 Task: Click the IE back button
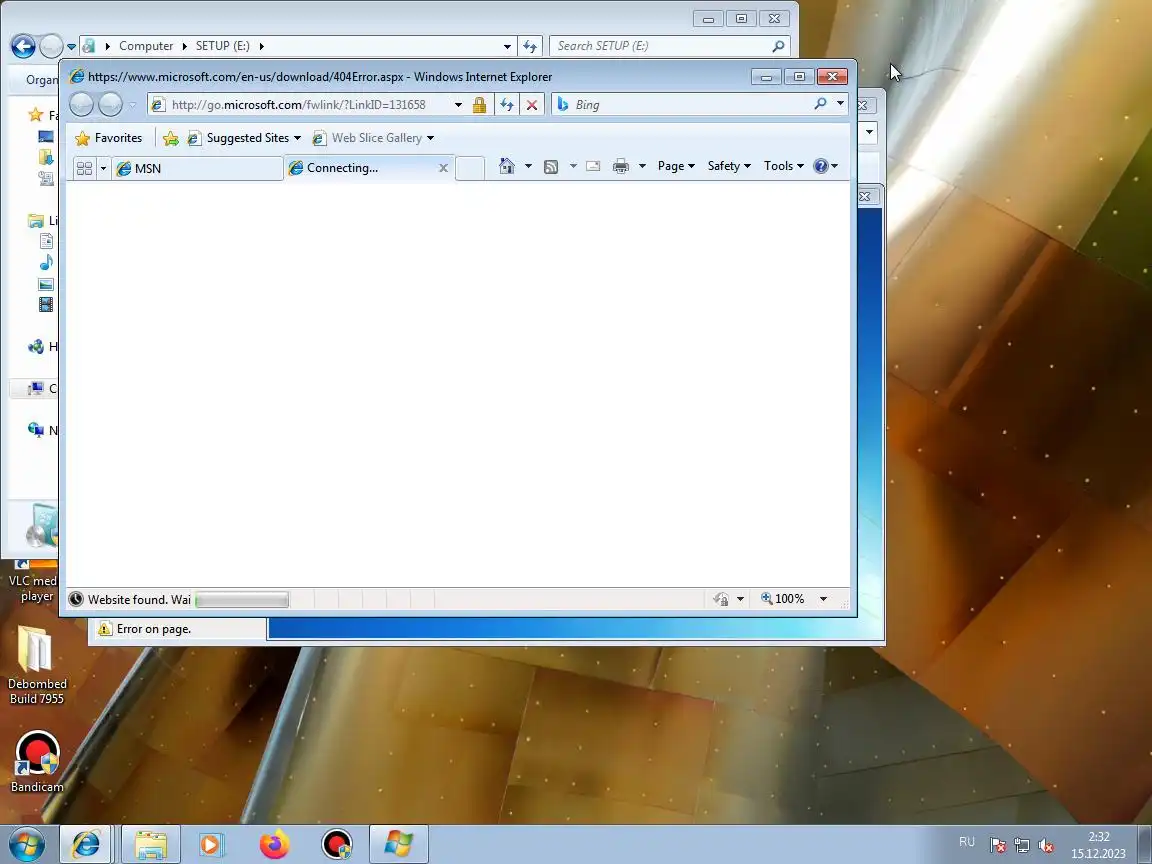click(81, 105)
